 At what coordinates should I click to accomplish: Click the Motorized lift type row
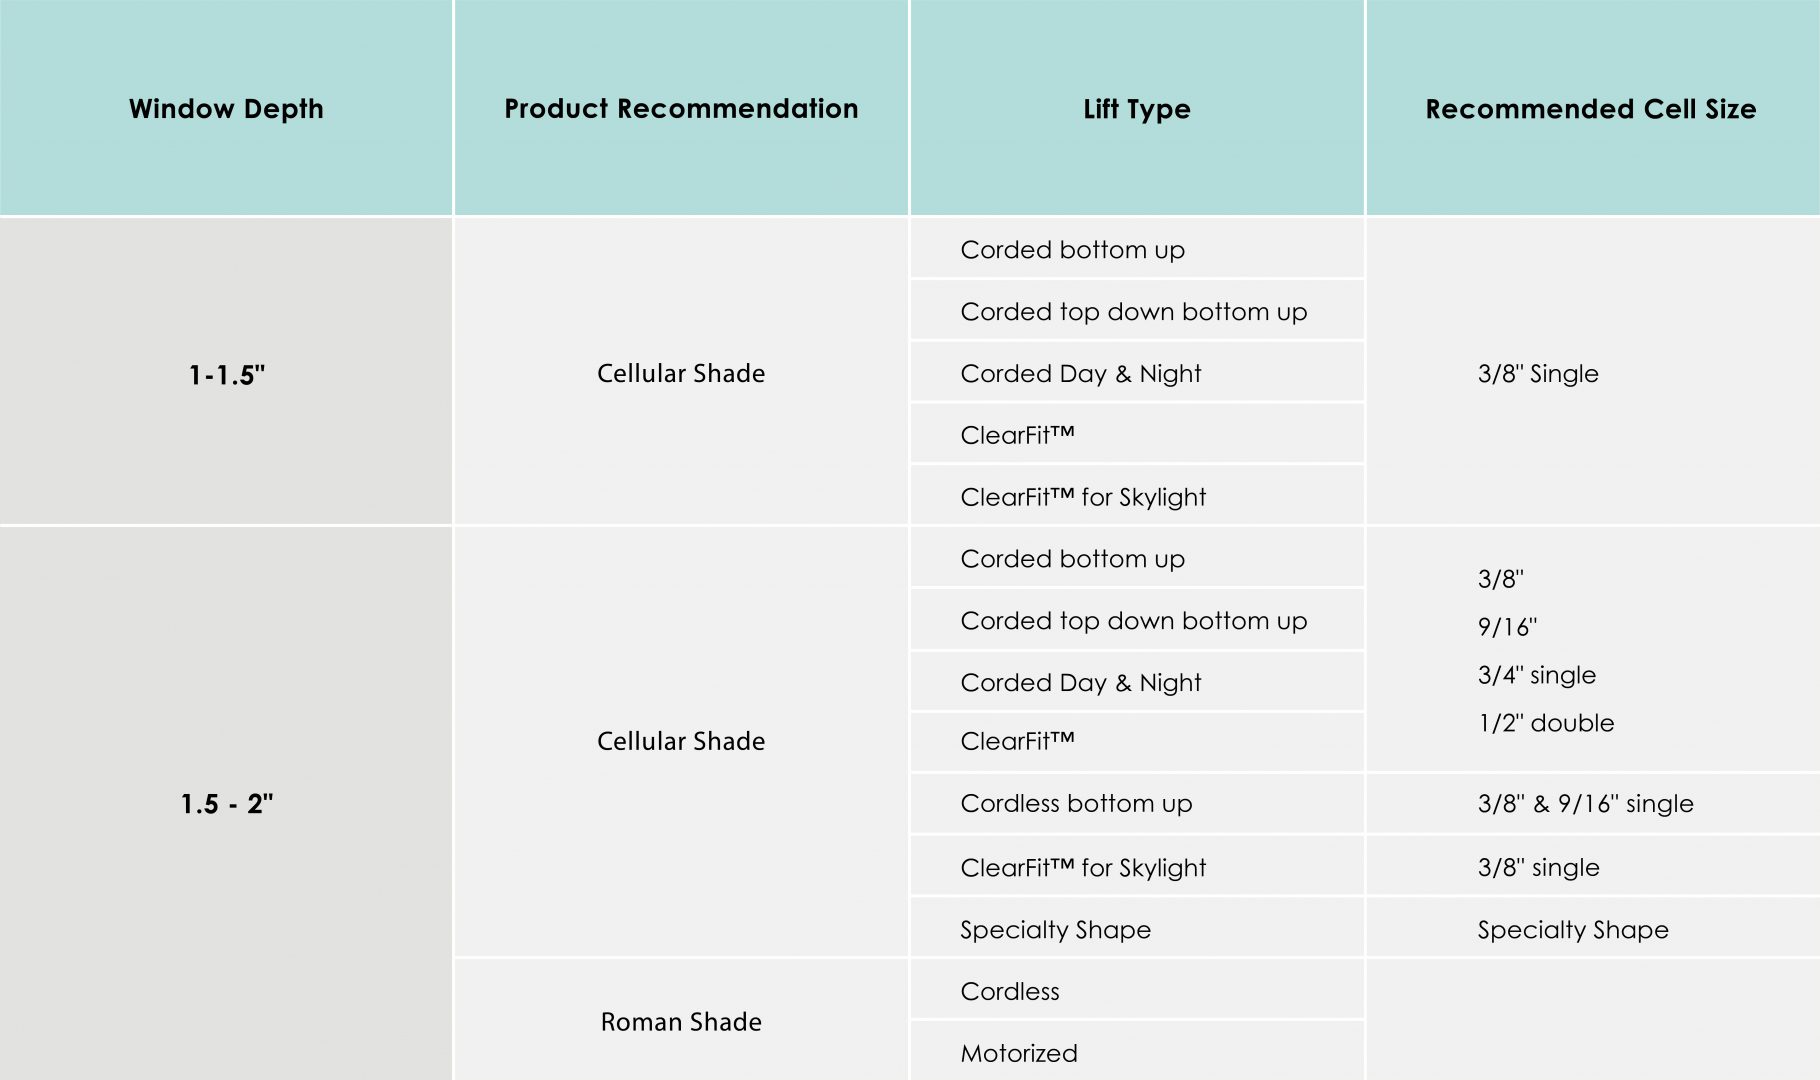[x=1019, y=1053]
